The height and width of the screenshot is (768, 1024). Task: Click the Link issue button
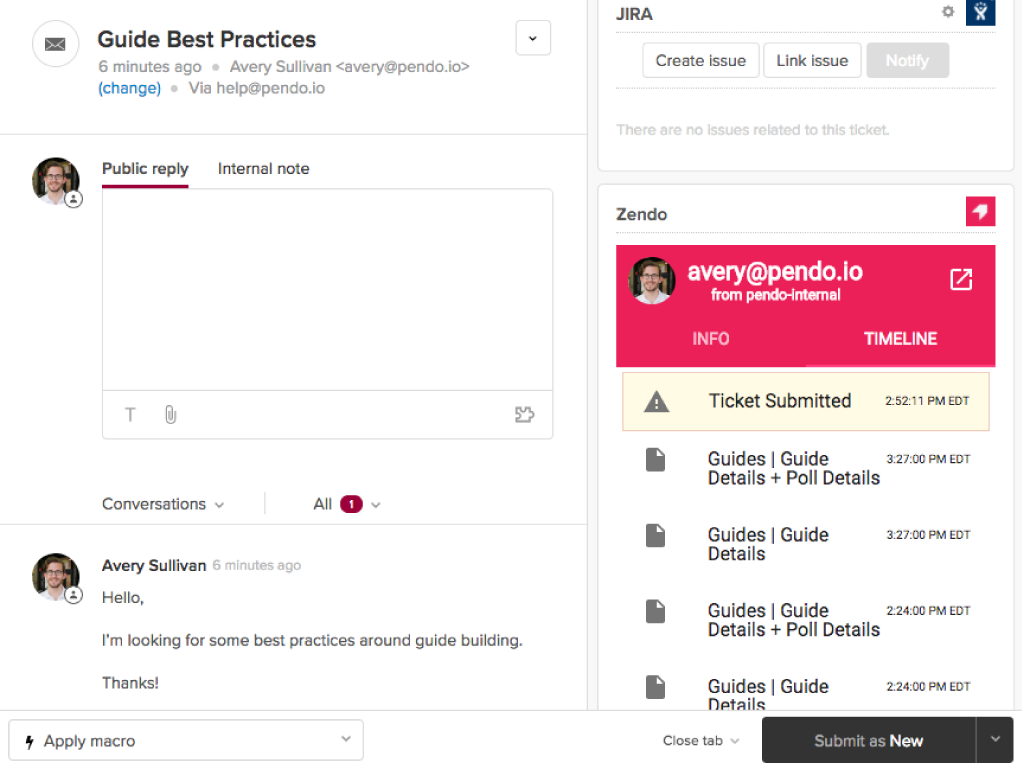click(812, 61)
